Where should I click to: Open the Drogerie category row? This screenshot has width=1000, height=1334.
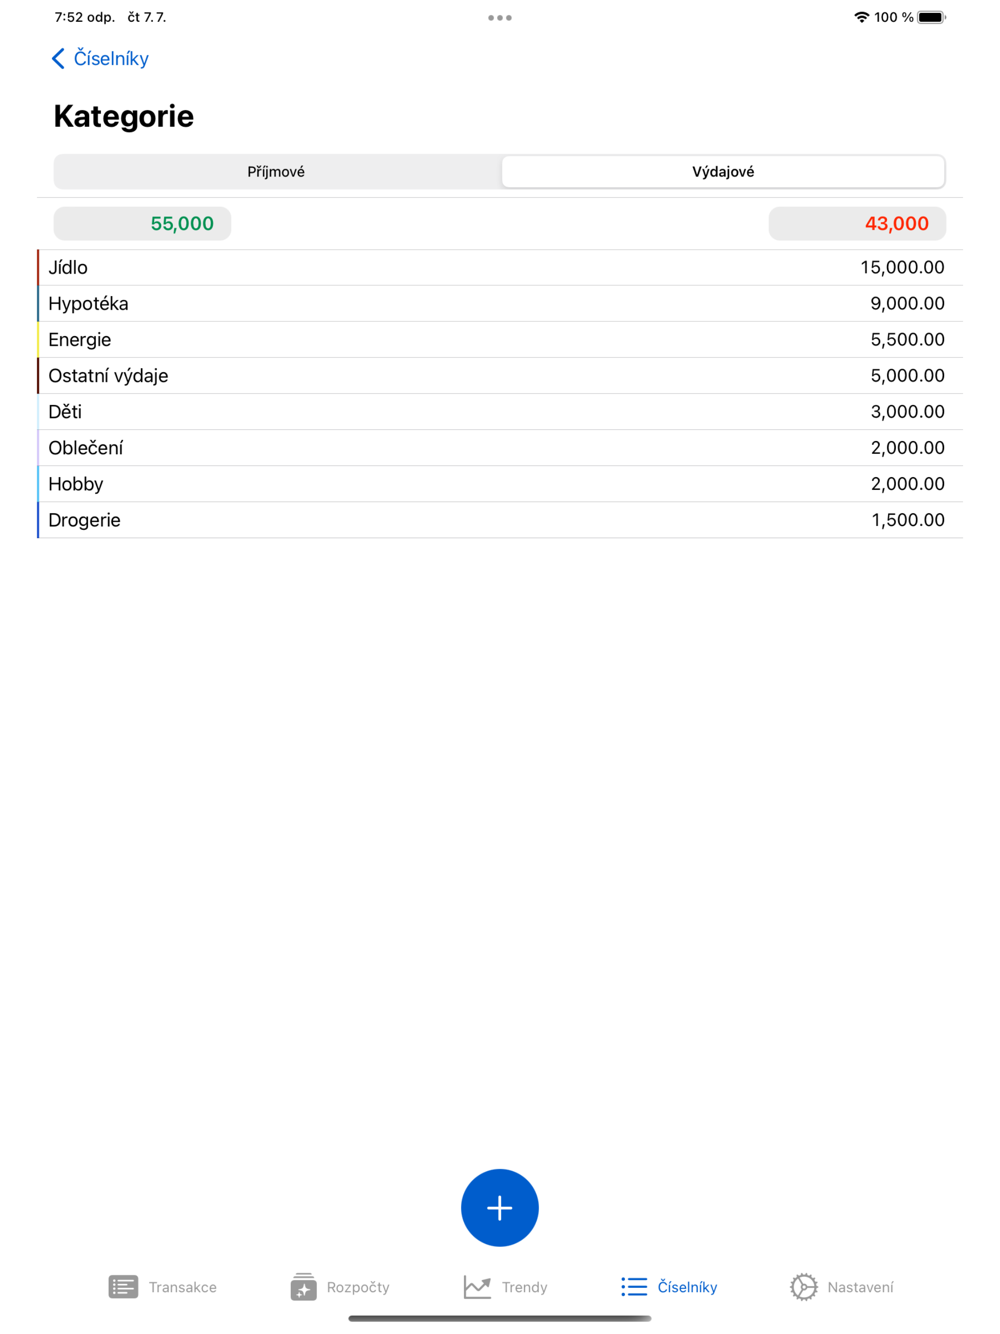(x=500, y=519)
